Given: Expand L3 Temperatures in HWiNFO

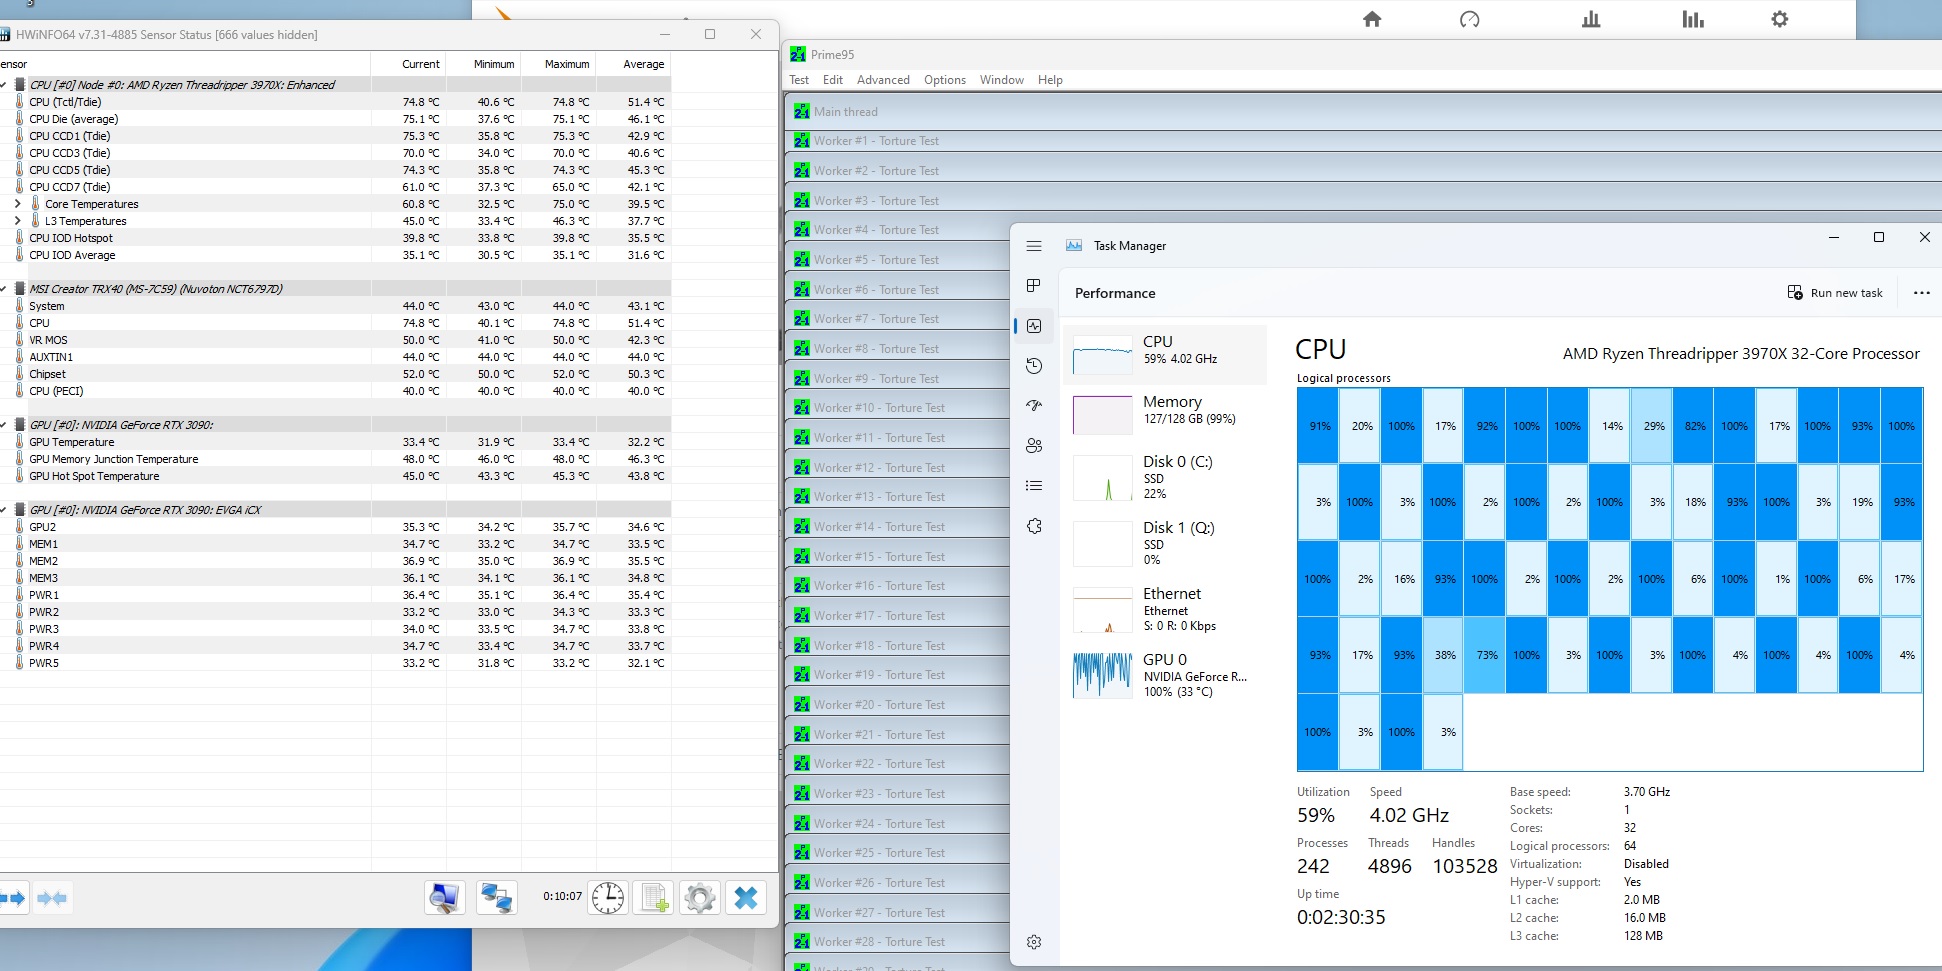Looking at the screenshot, I should (17, 221).
